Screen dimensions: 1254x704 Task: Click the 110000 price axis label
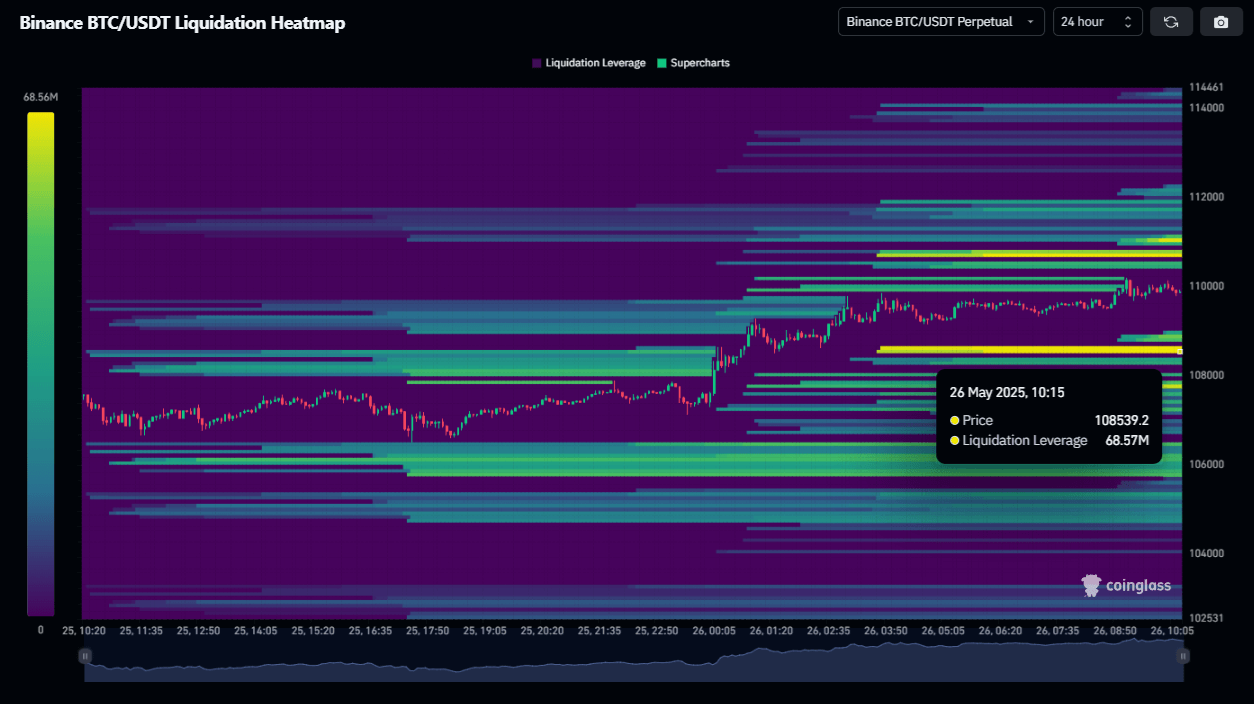point(1206,286)
